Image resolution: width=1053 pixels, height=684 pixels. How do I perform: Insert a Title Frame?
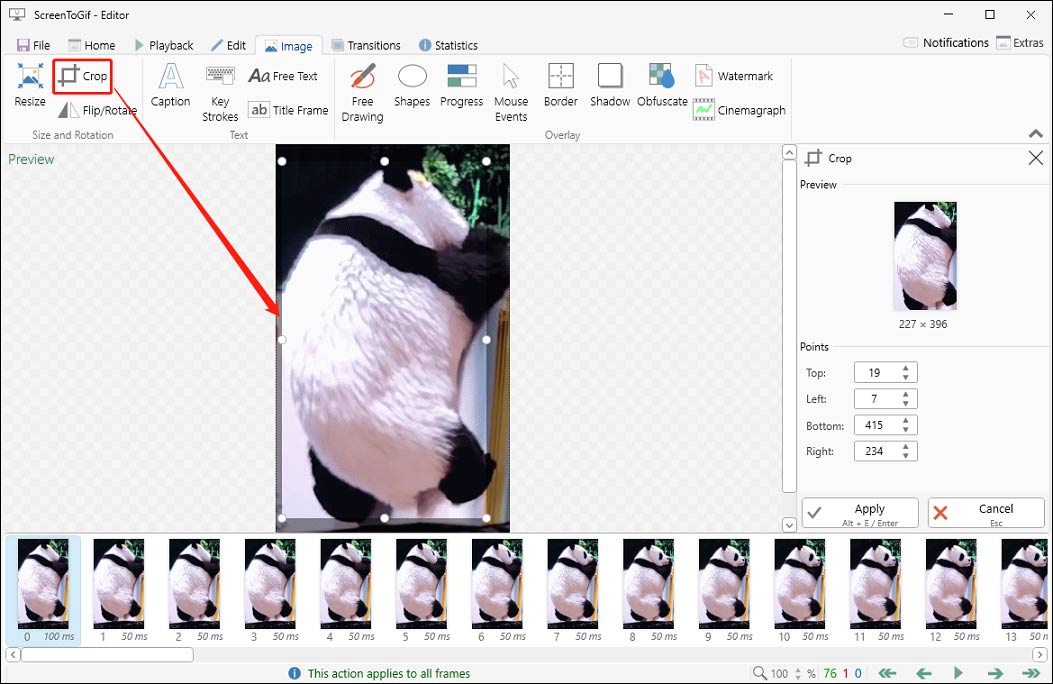288,110
